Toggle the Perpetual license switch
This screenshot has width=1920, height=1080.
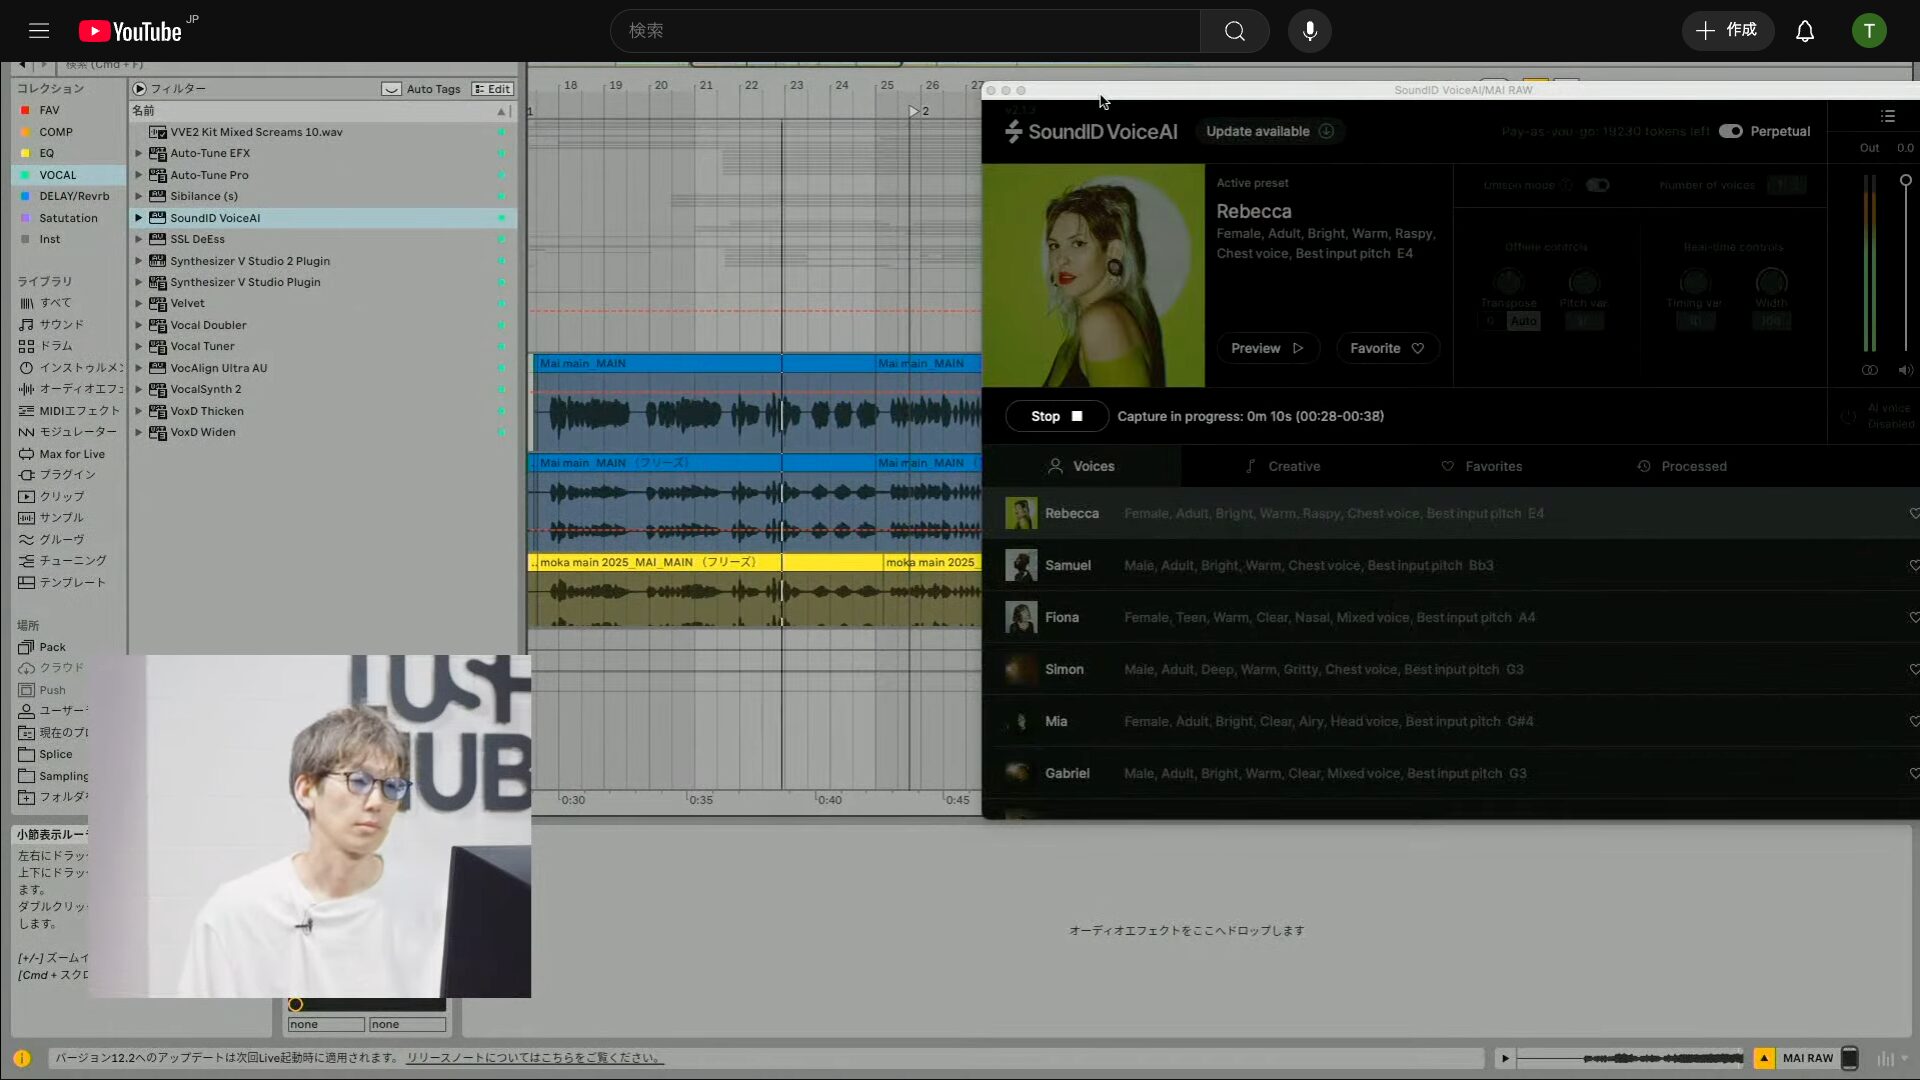[1730, 131]
